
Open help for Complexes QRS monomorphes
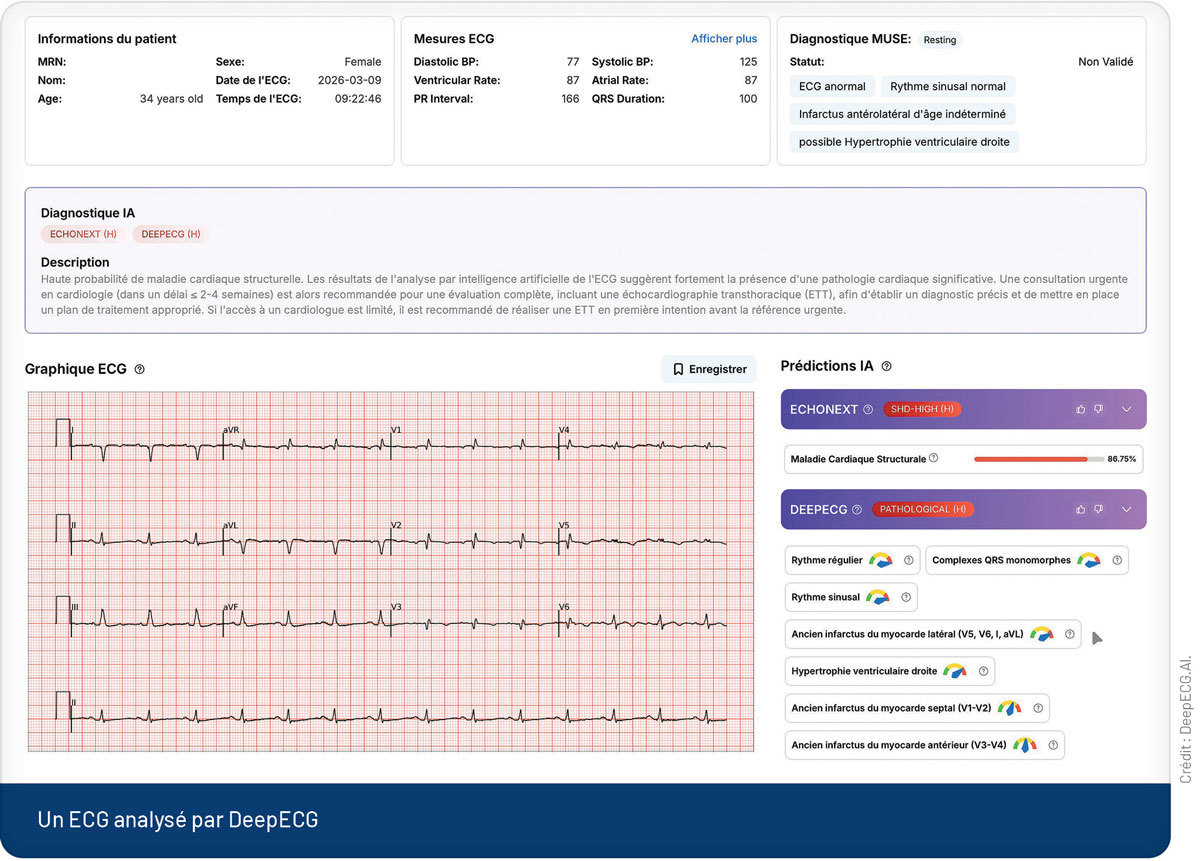pos(1117,560)
